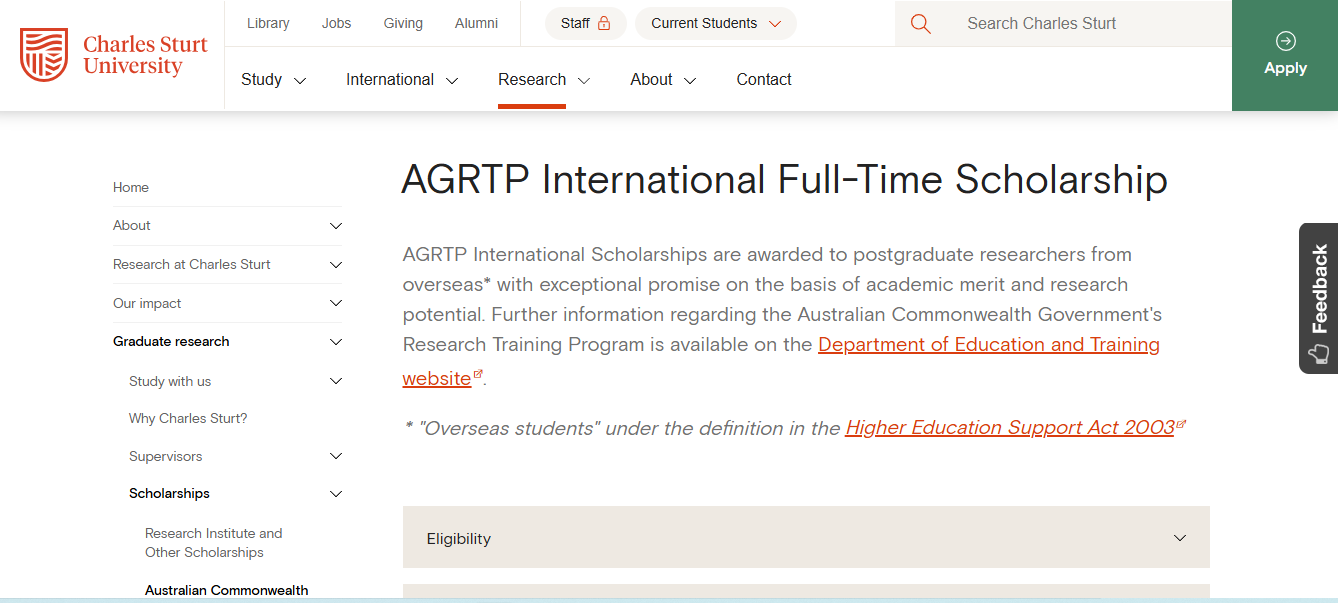Expand the Our impact chevron

tap(336, 303)
